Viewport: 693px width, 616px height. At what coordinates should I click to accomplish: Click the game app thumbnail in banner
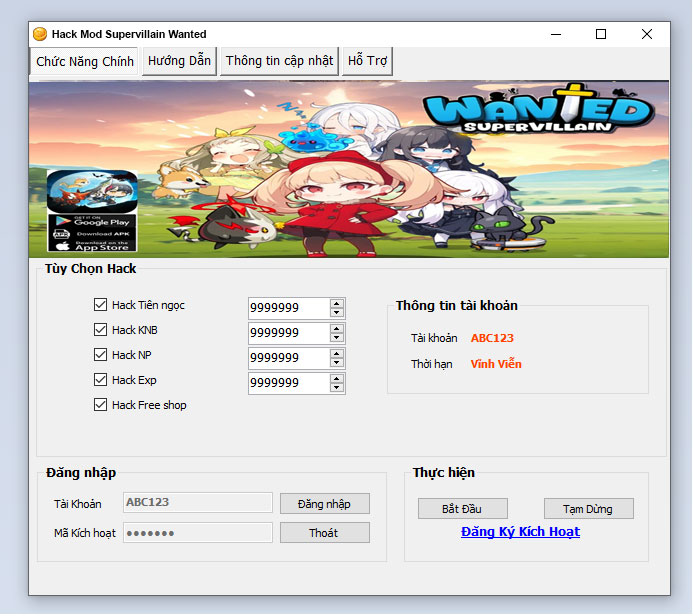click(x=92, y=191)
